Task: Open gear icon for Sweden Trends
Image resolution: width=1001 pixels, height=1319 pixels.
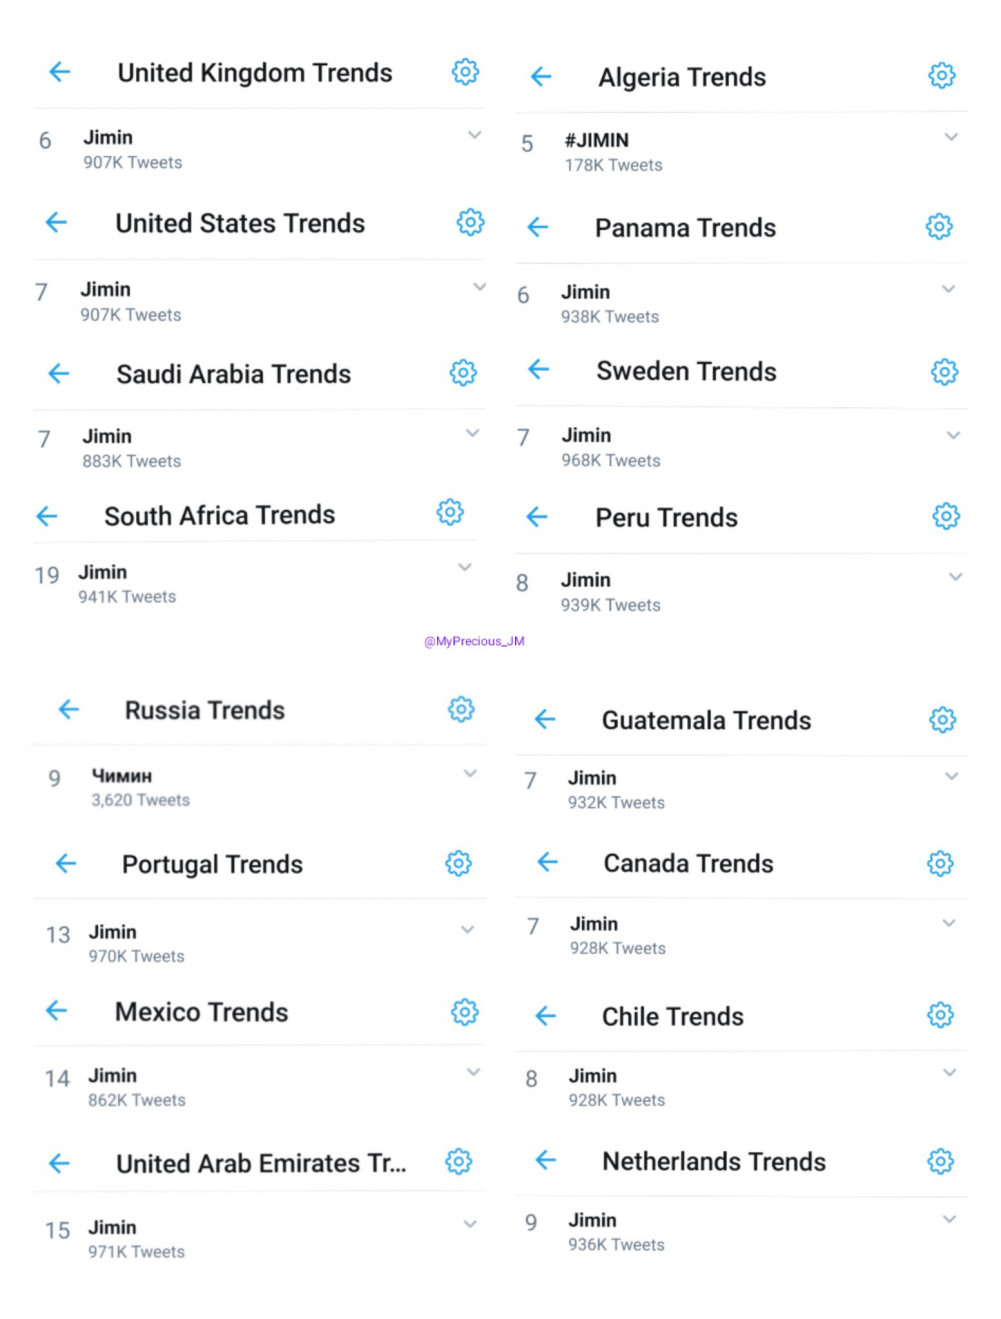Action: [944, 372]
